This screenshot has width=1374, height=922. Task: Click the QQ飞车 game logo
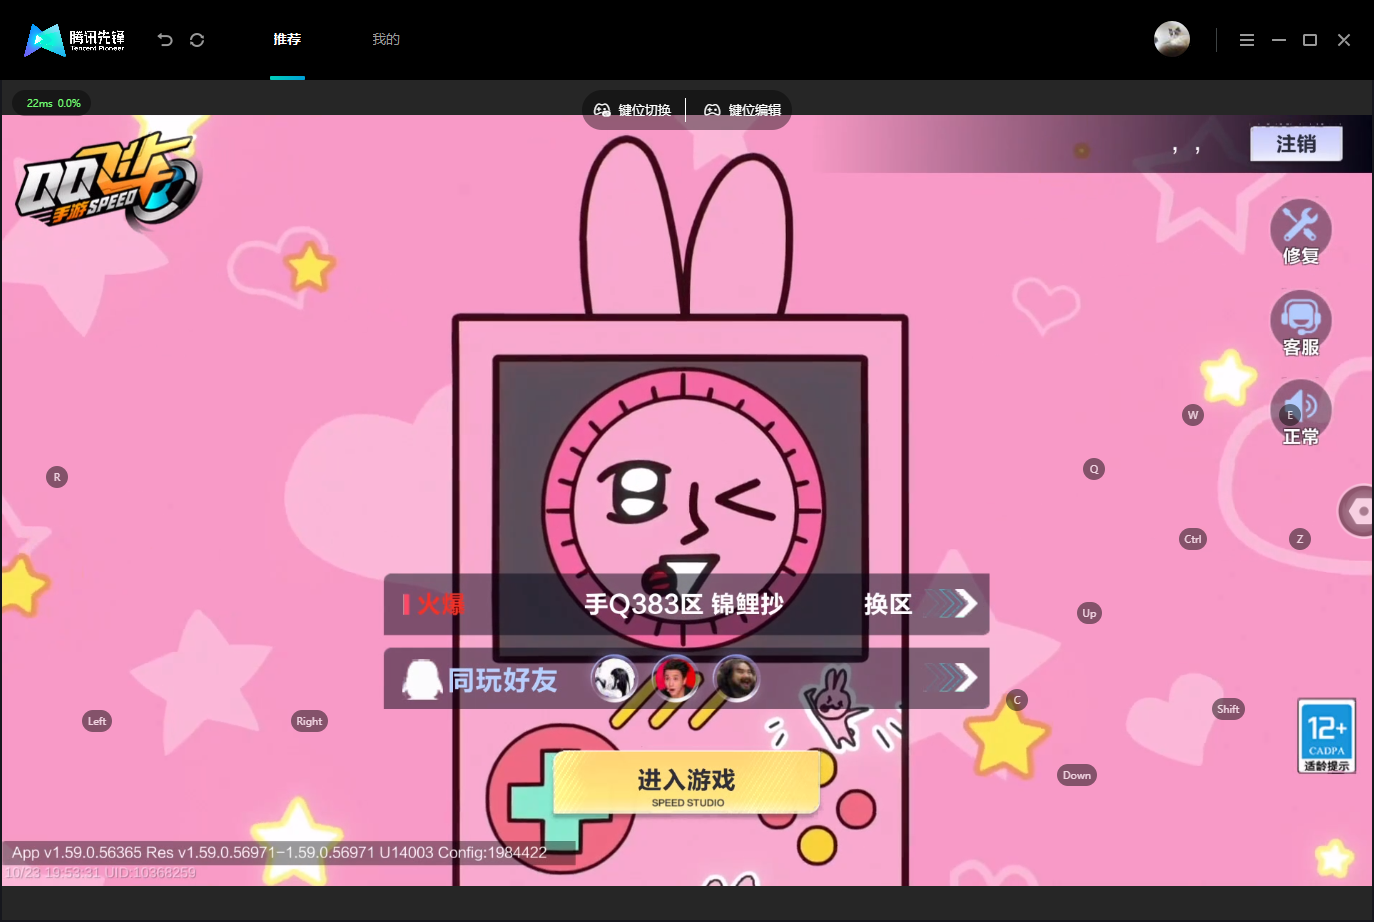coord(108,180)
